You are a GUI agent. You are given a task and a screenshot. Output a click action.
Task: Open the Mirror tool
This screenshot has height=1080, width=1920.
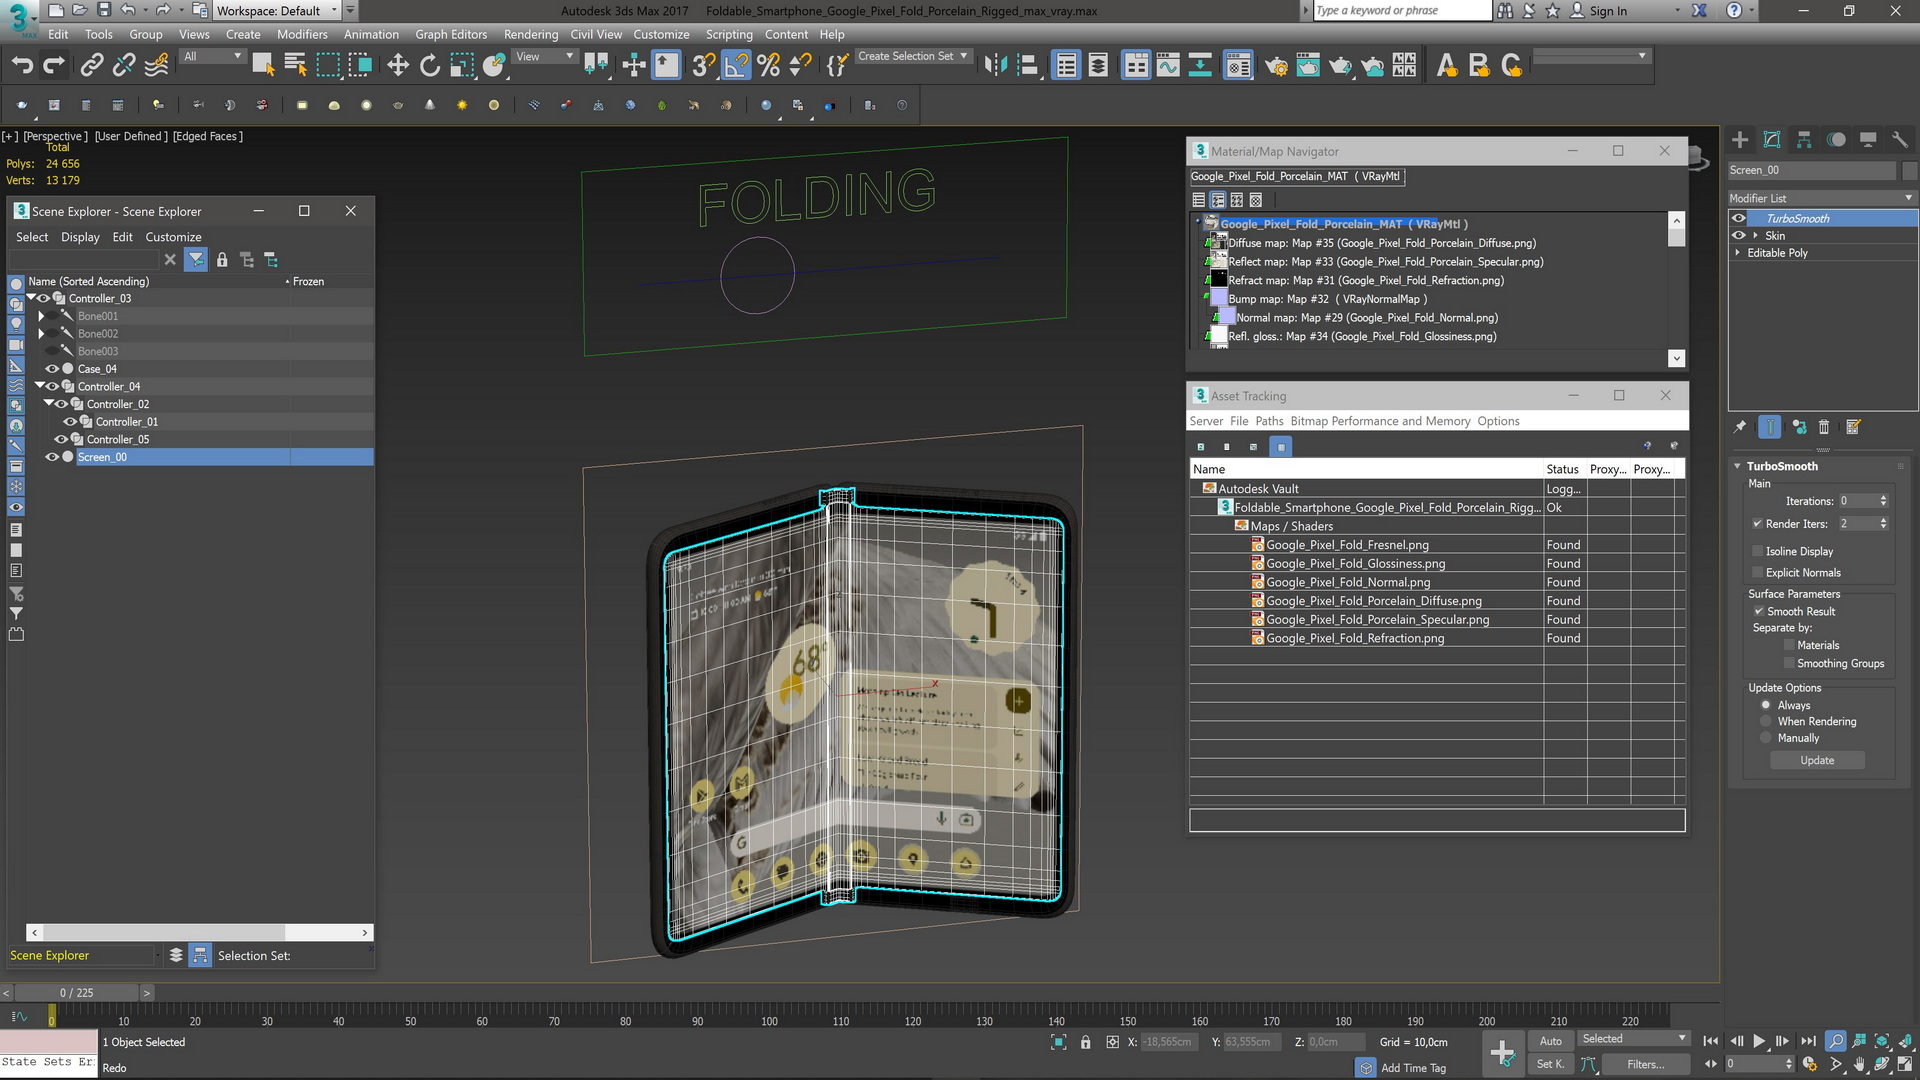pos(995,66)
